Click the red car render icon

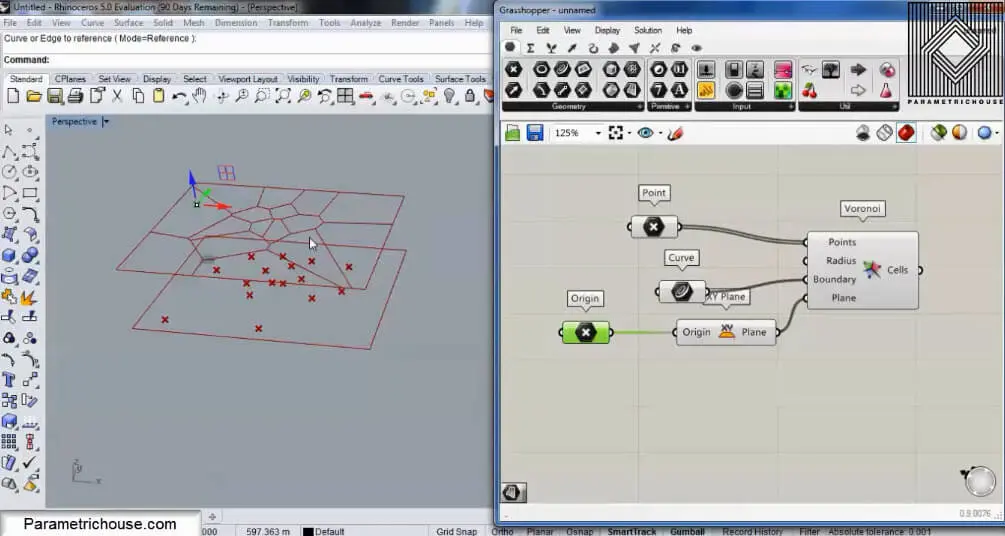pos(367,96)
